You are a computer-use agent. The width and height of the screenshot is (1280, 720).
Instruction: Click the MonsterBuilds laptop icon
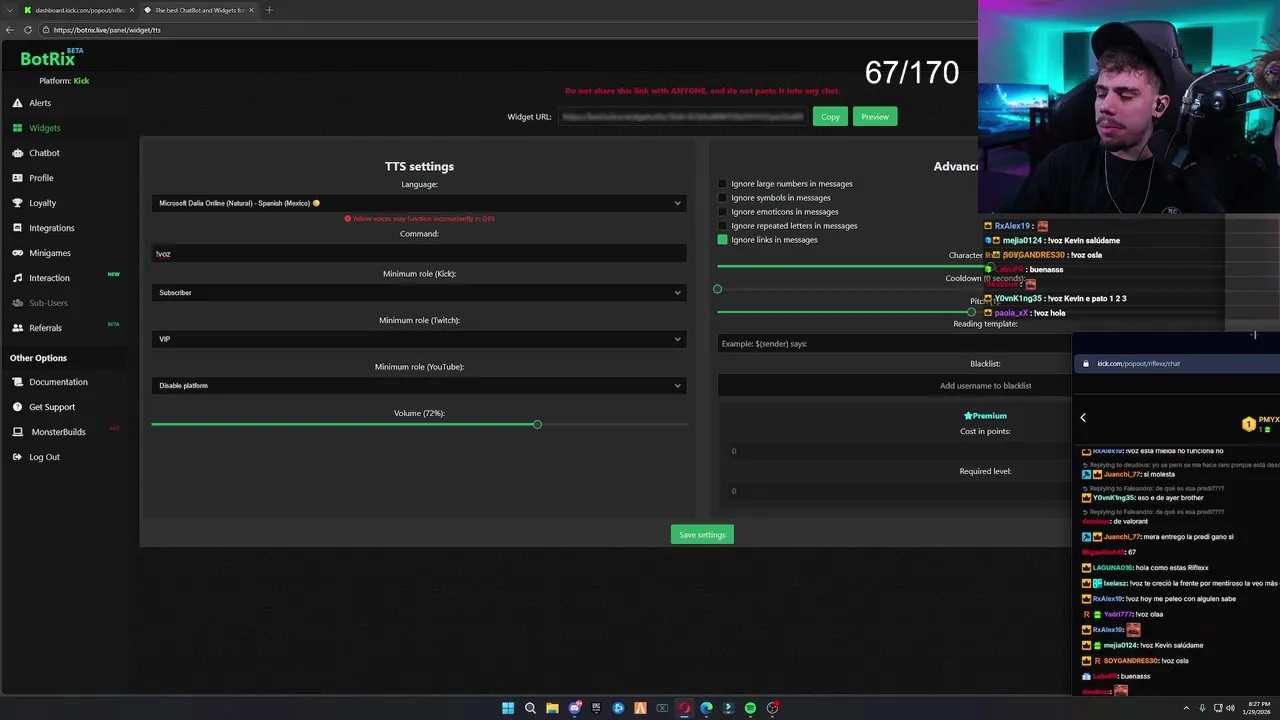click(18, 432)
